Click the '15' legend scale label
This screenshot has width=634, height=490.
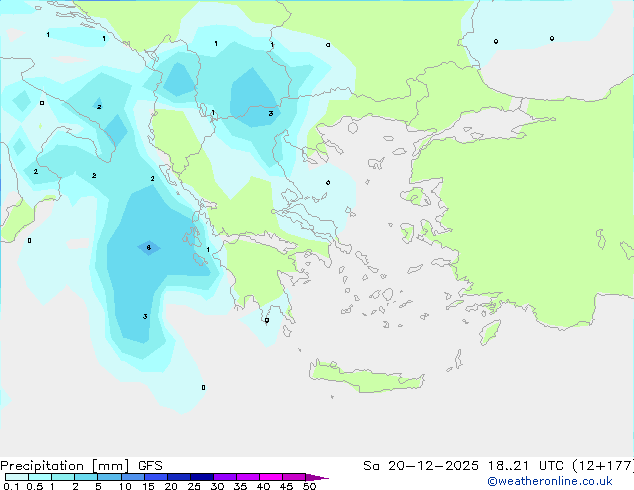tap(148, 486)
